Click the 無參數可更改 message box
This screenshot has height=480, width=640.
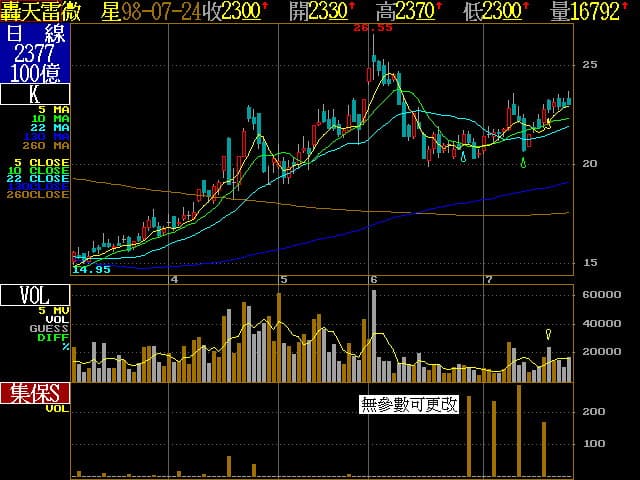[409, 405]
